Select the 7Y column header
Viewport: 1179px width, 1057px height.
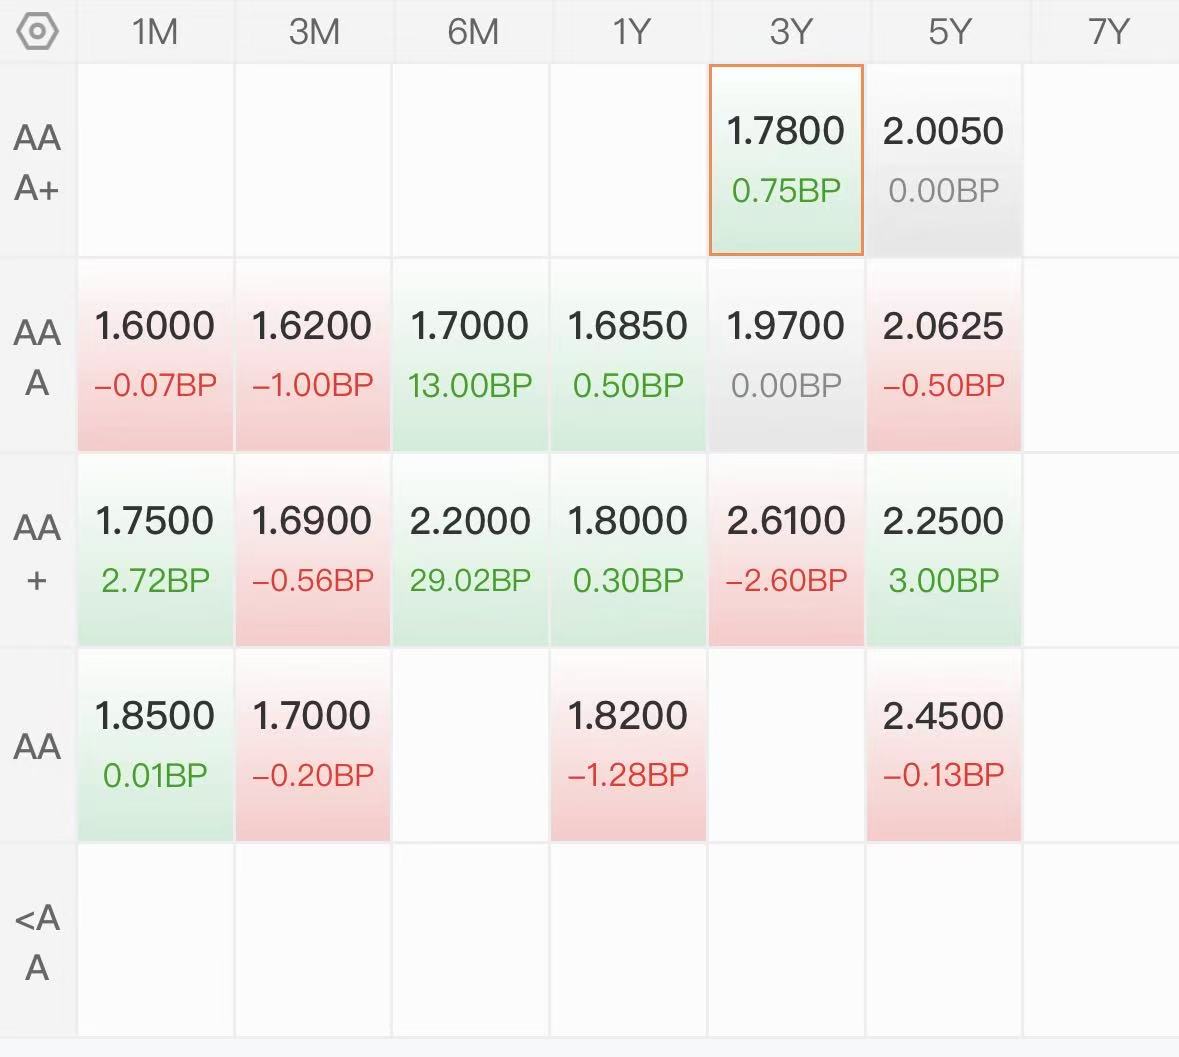click(x=1108, y=32)
